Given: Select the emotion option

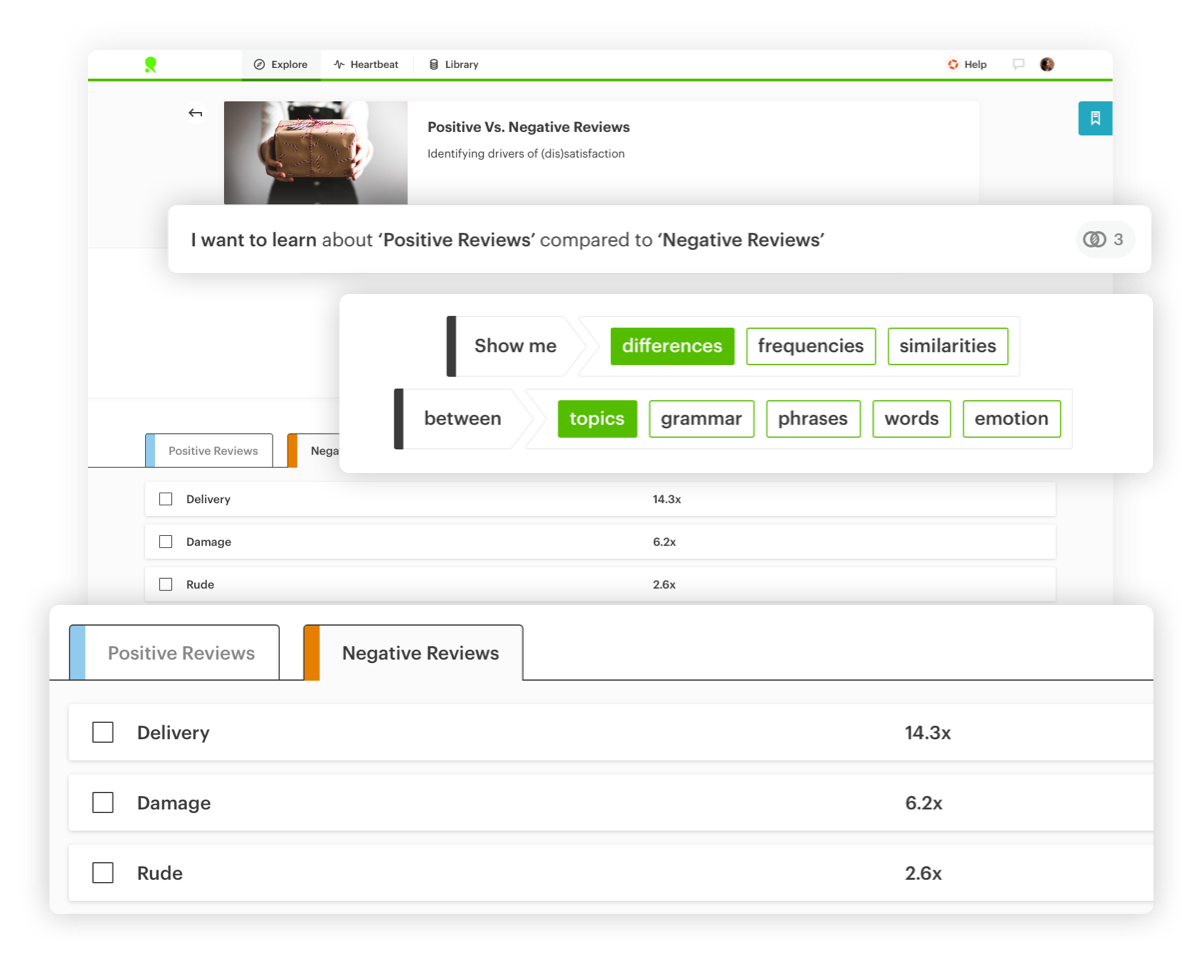Looking at the screenshot, I should click(1011, 418).
